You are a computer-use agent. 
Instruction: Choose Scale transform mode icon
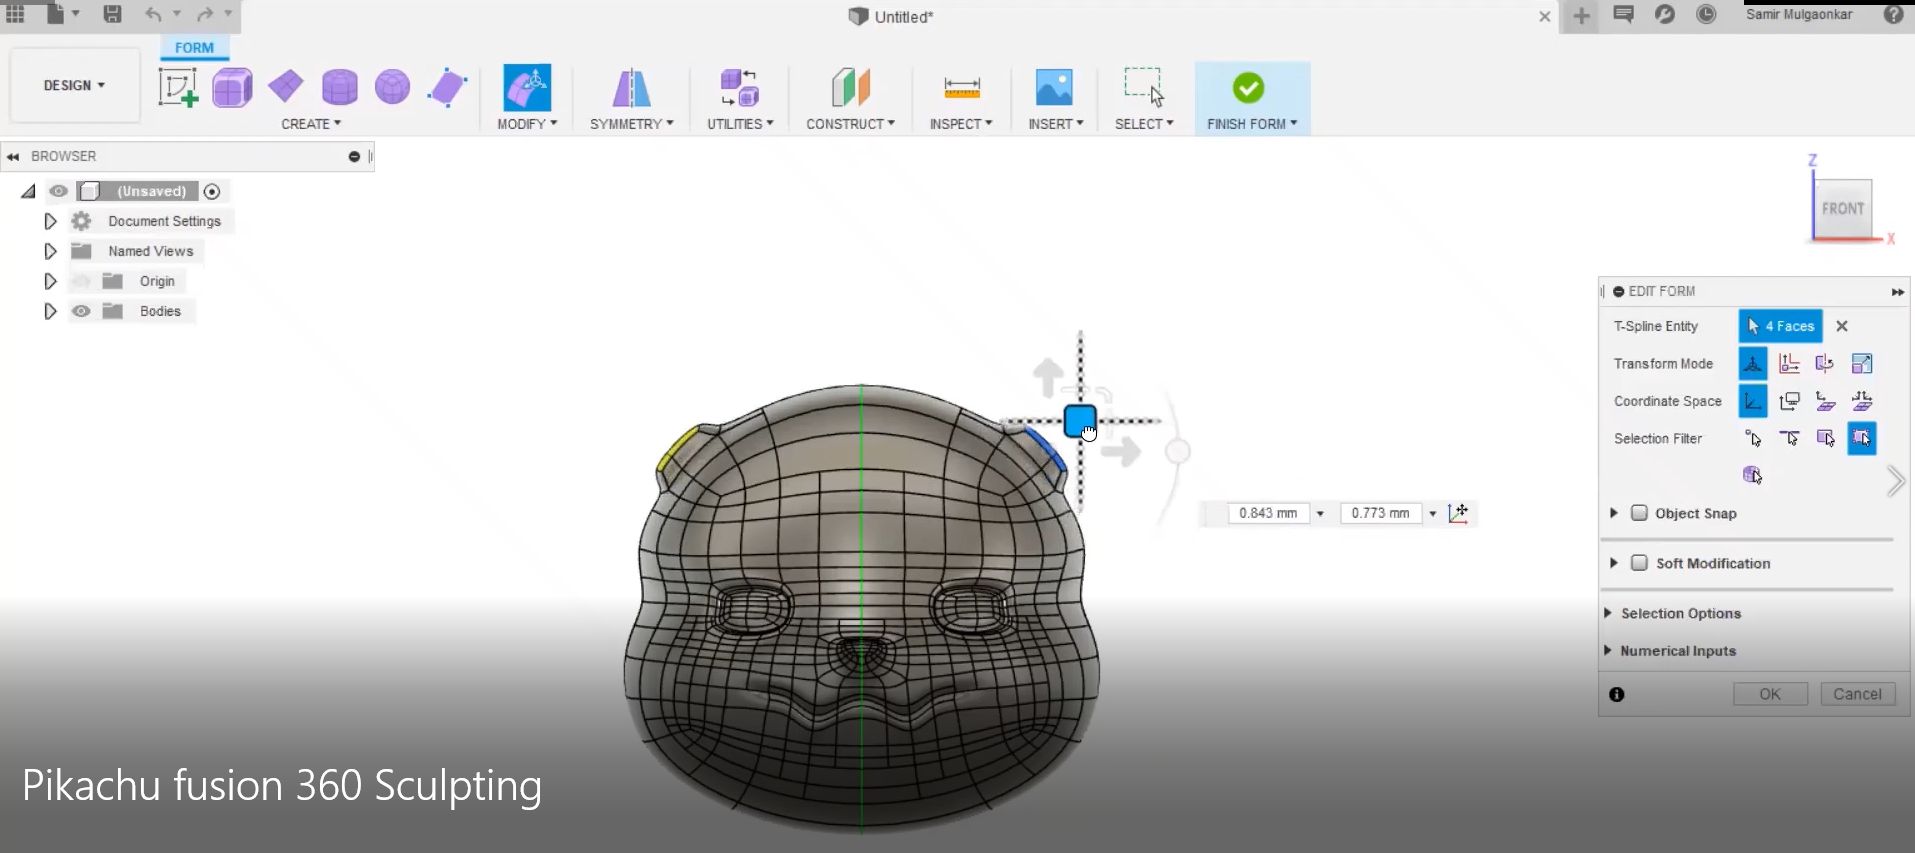(1862, 363)
